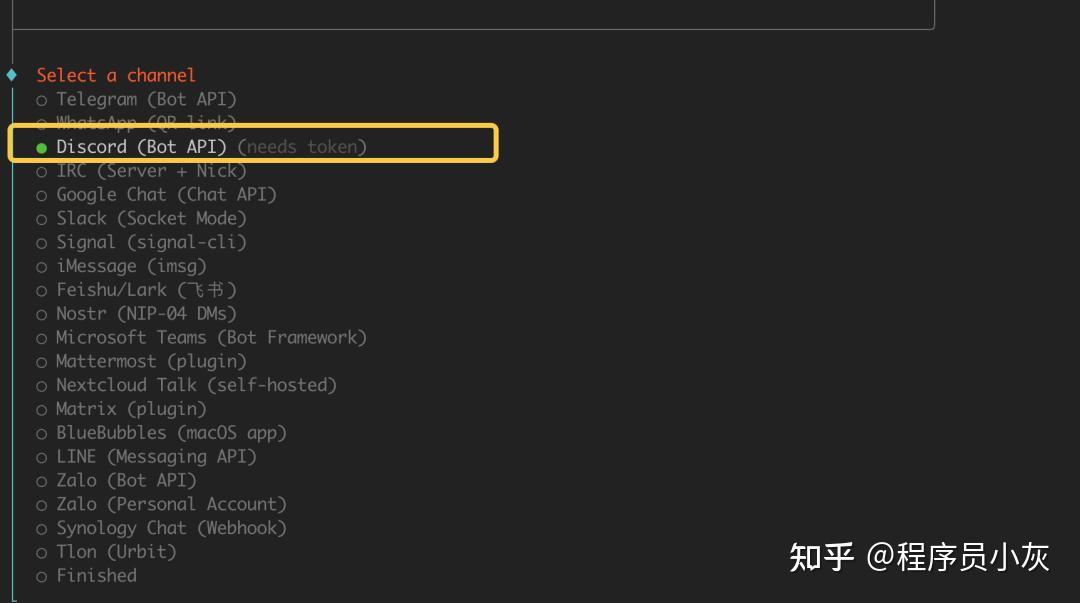Viewport: 1080px width, 603px height.
Task: Click Finished to complete channel selection
Action: [95, 575]
